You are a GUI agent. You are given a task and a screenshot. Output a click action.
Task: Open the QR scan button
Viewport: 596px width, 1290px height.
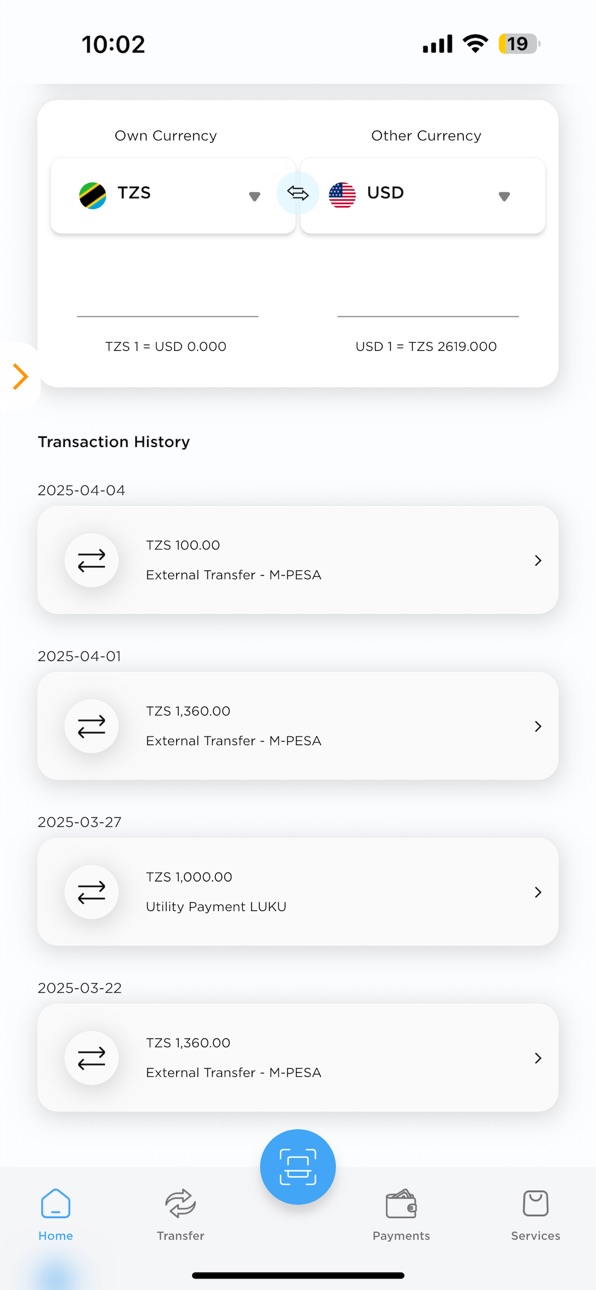(x=298, y=1167)
